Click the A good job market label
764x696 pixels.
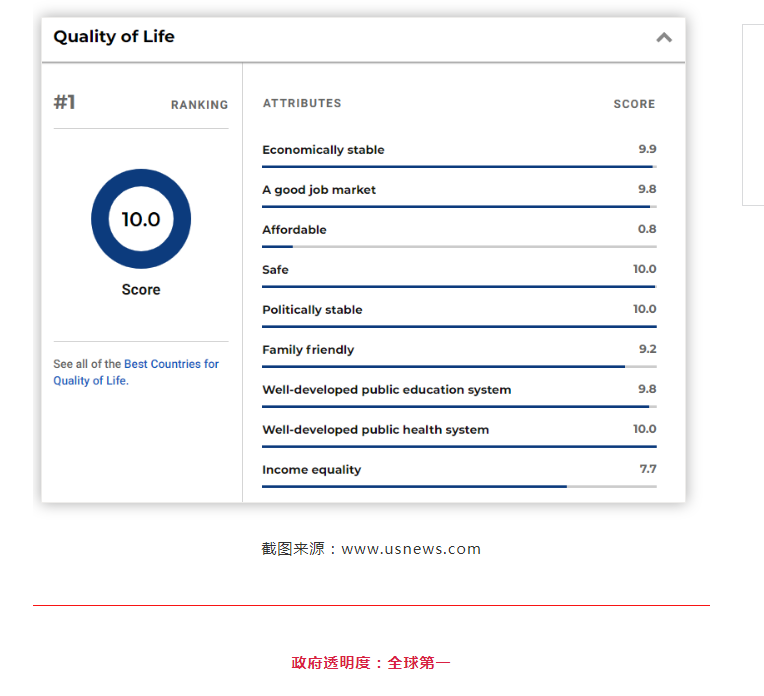tap(319, 190)
